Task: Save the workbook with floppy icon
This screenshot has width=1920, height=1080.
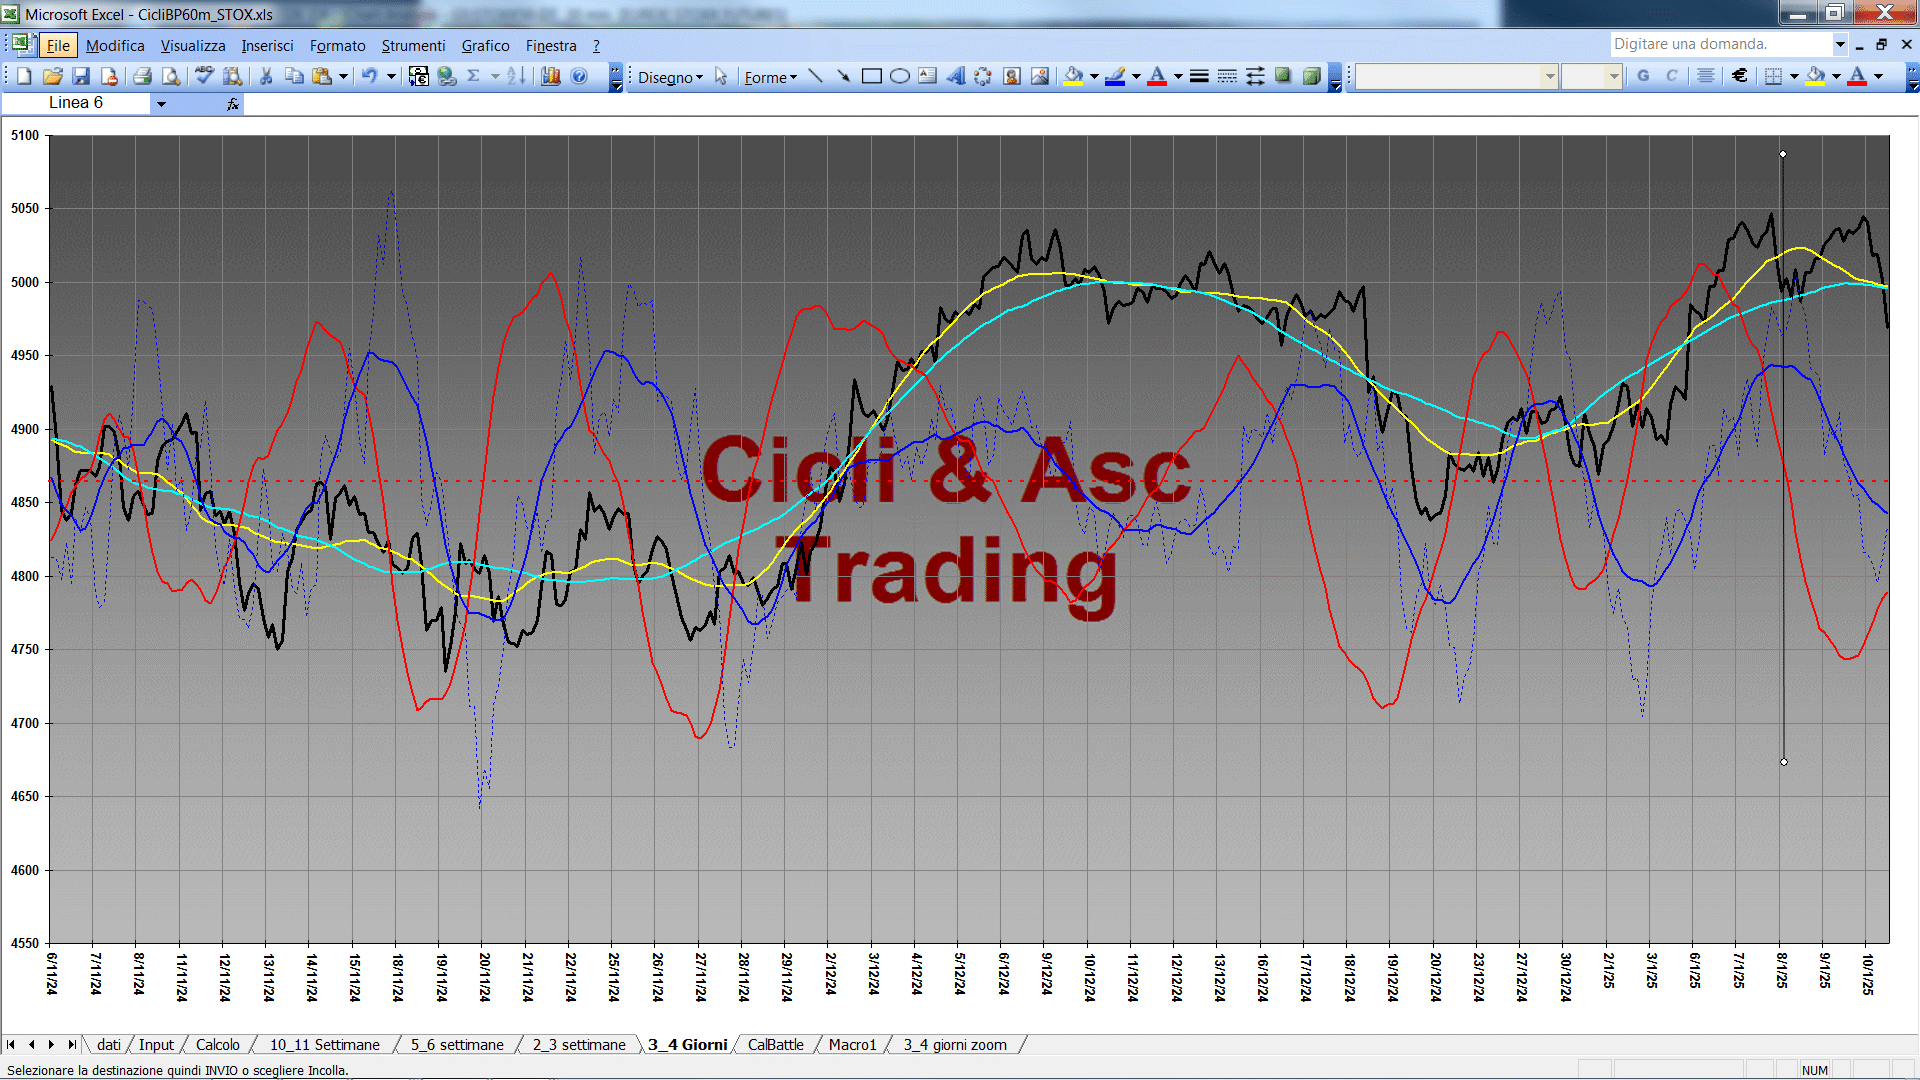Action: point(81,76)
